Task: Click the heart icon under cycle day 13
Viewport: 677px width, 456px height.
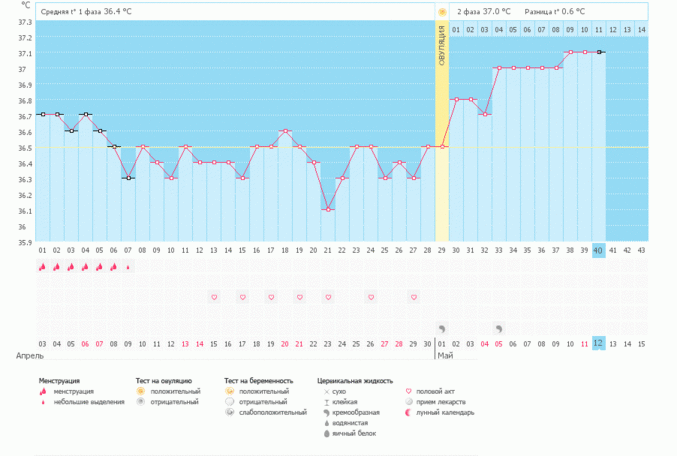Action: 214,297
